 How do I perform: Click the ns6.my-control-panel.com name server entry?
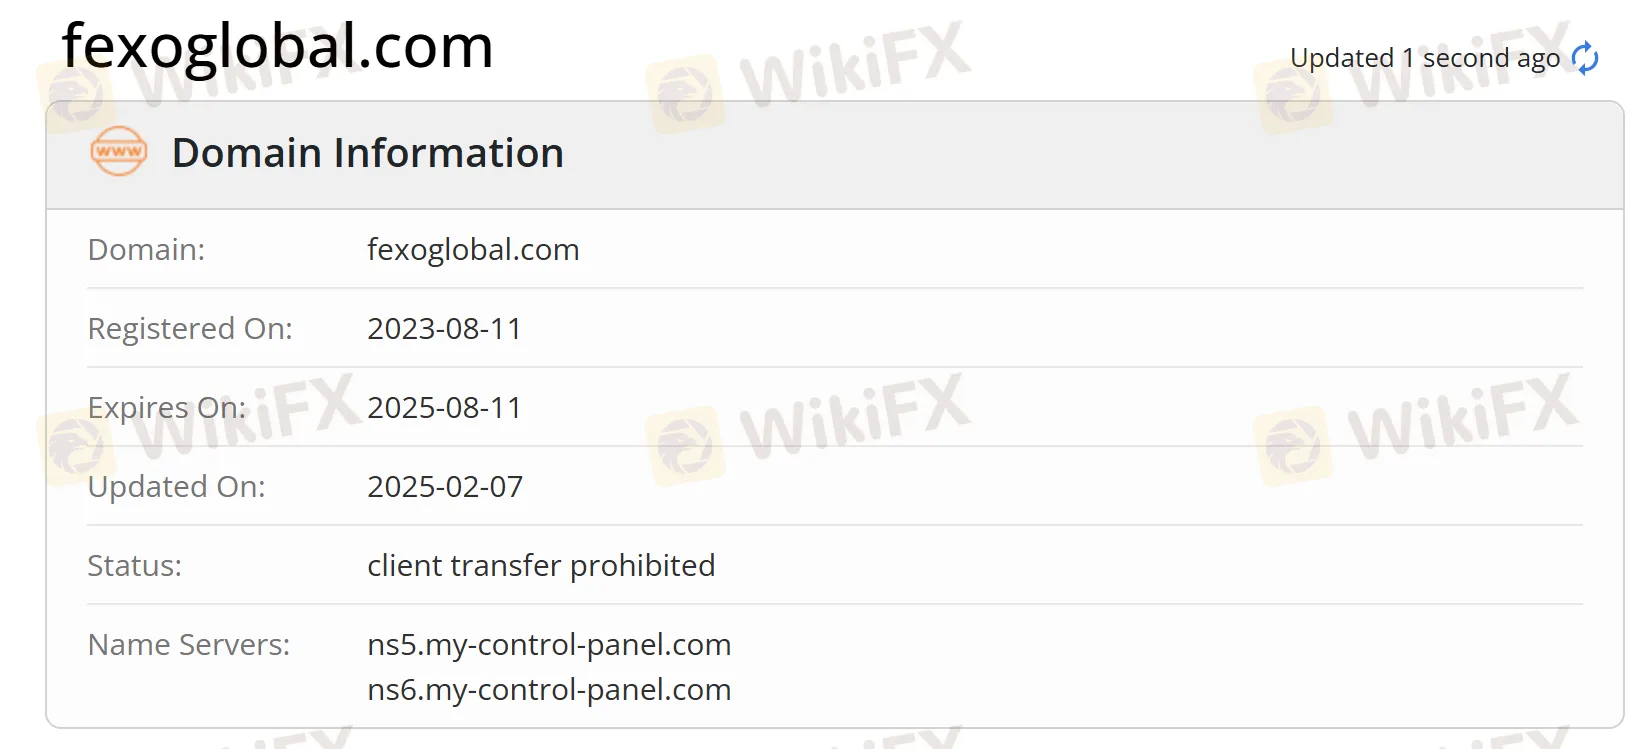point(549,690)
